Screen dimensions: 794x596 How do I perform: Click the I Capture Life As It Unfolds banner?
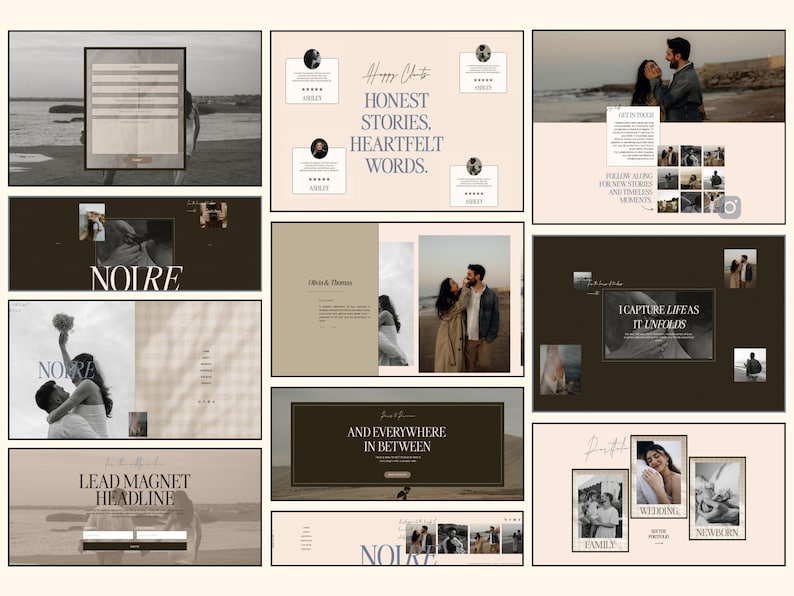coord(659,325)
